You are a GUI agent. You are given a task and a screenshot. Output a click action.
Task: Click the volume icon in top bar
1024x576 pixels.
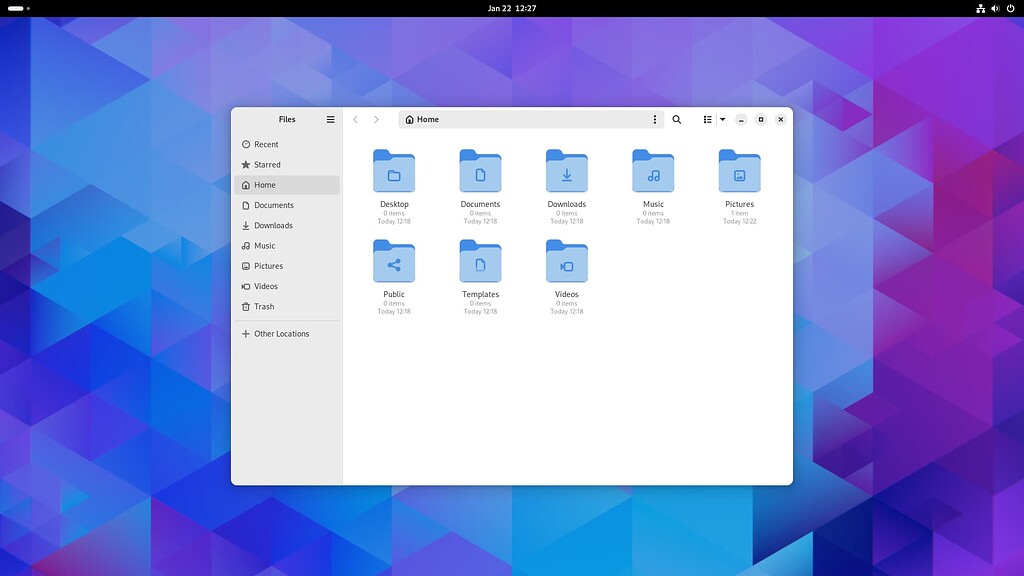coord(994,8)
